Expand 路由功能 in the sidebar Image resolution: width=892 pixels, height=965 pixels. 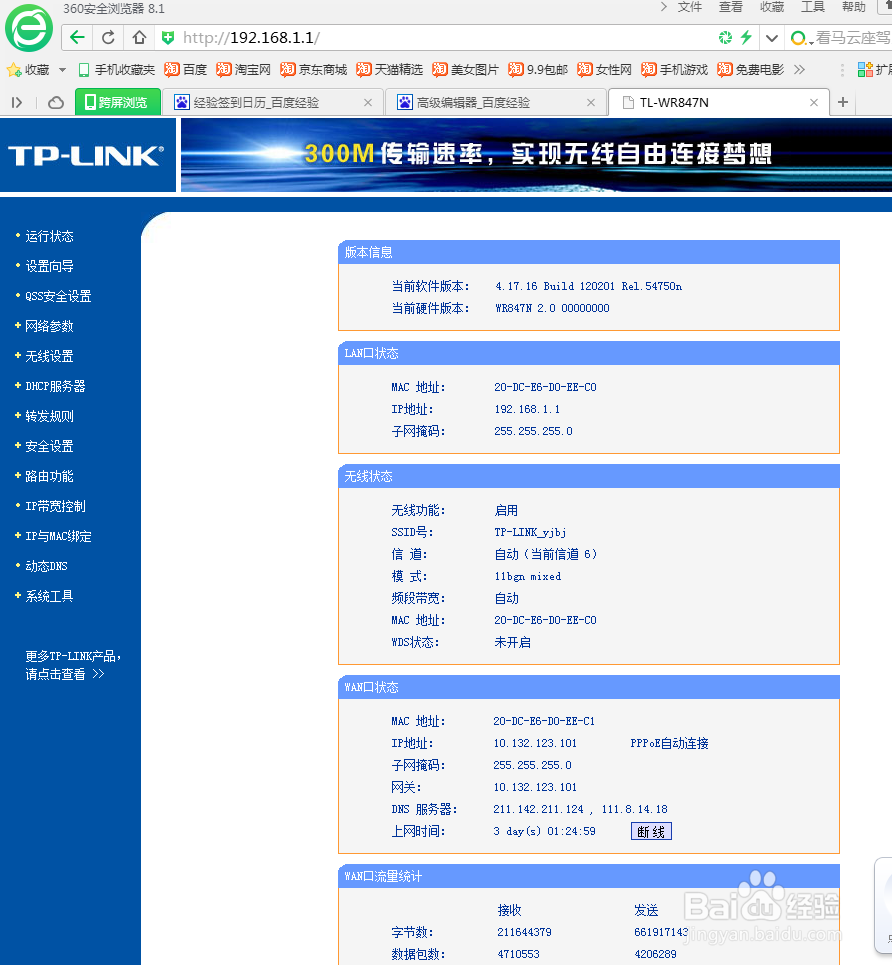click(49, 476)
